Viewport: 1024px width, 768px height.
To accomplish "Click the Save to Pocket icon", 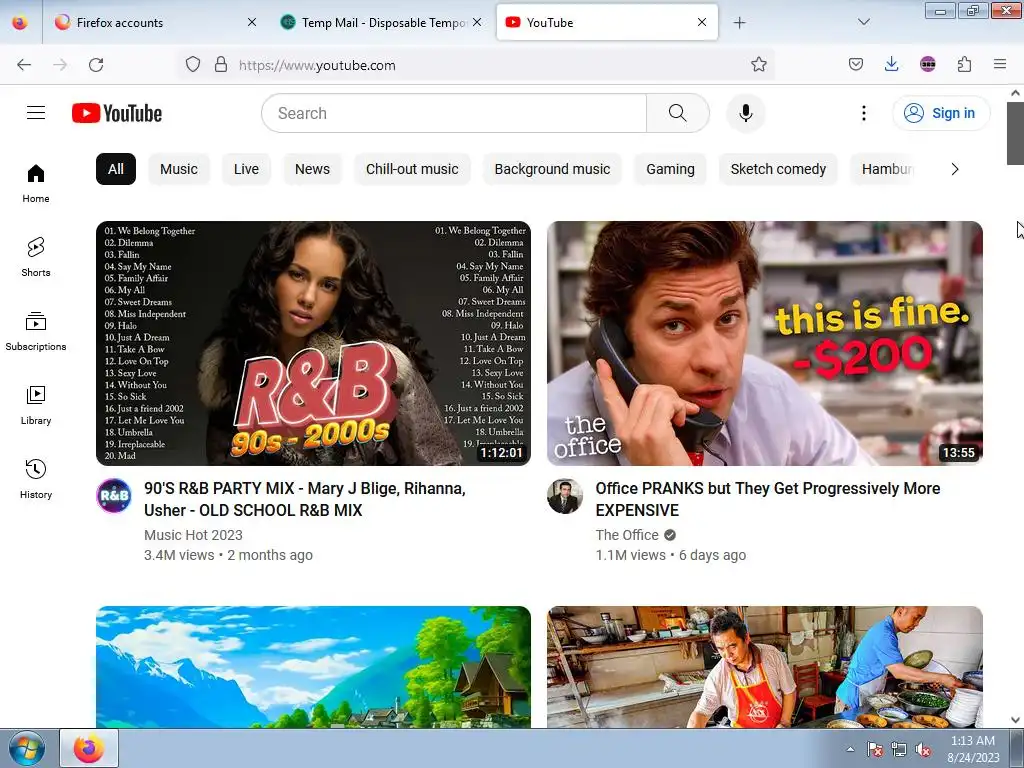I will (856, 64).
